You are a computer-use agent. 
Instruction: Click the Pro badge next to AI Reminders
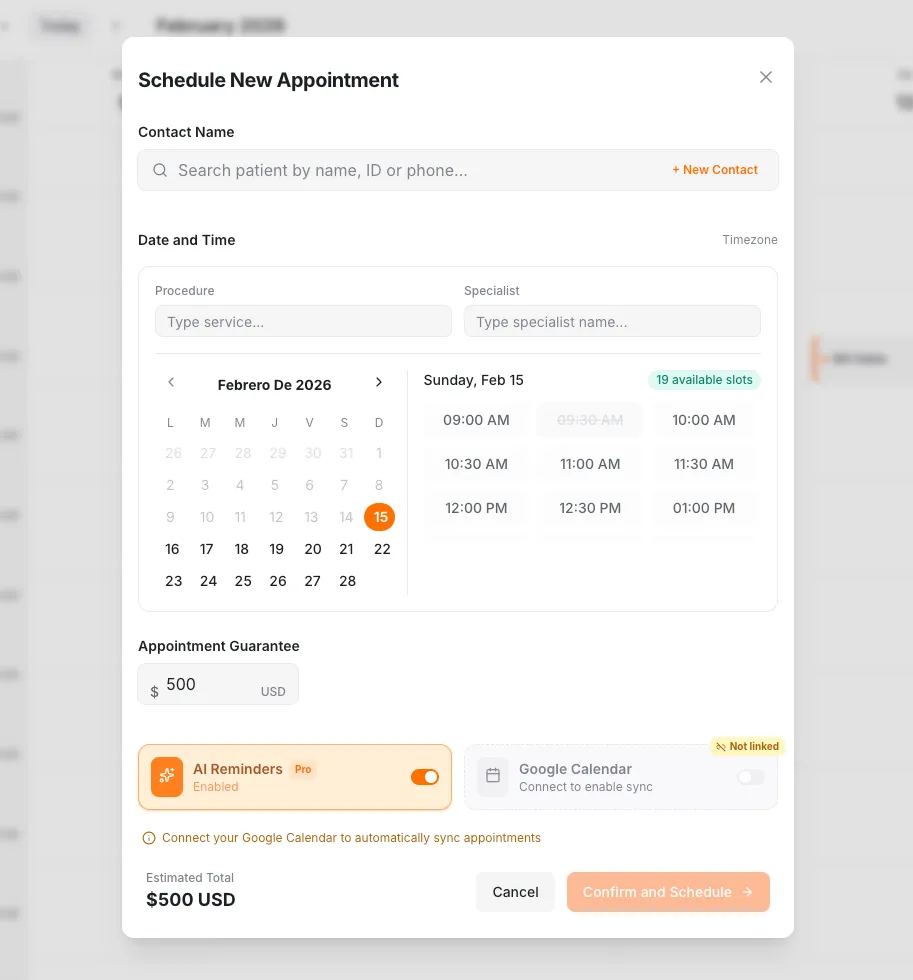(x=302, y=769)
